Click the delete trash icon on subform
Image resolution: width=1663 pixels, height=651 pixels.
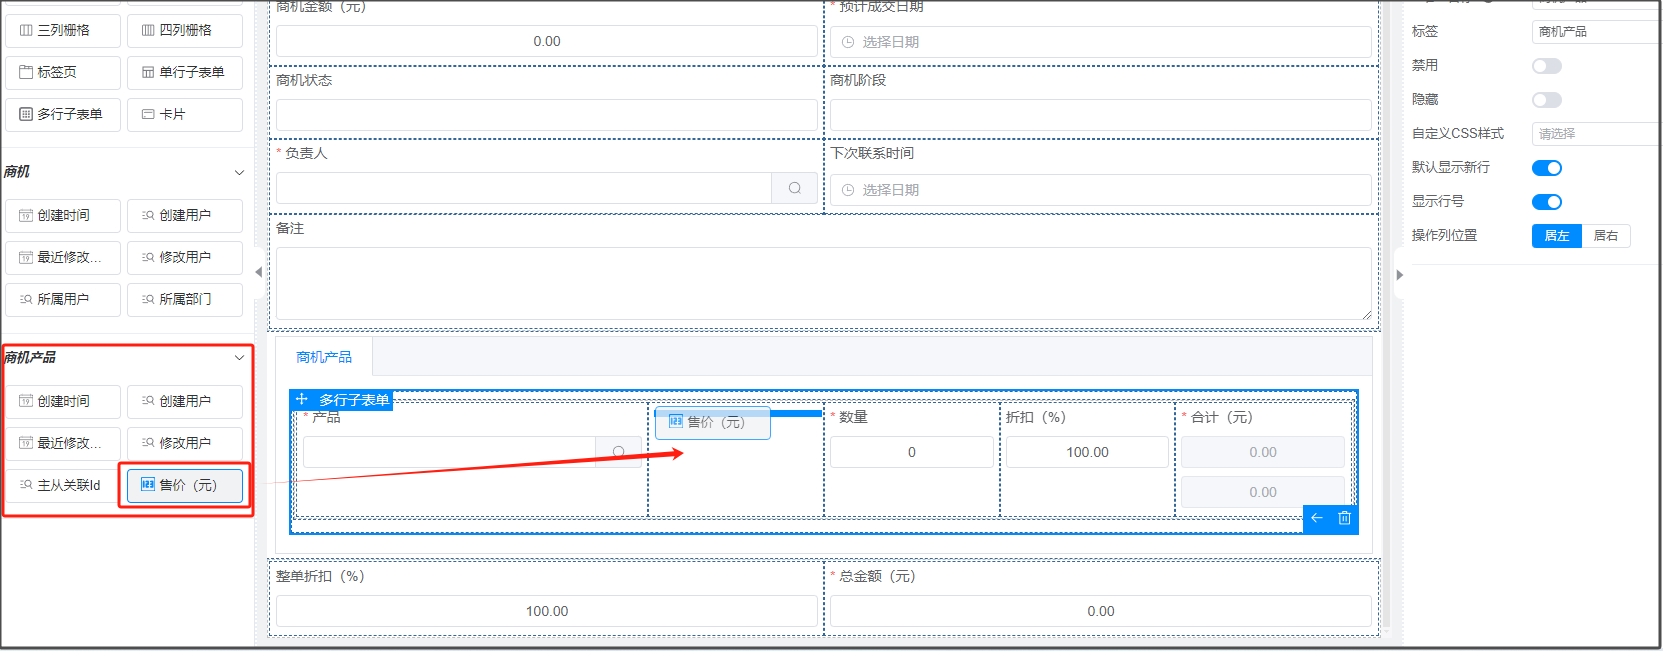(1344, 518)
